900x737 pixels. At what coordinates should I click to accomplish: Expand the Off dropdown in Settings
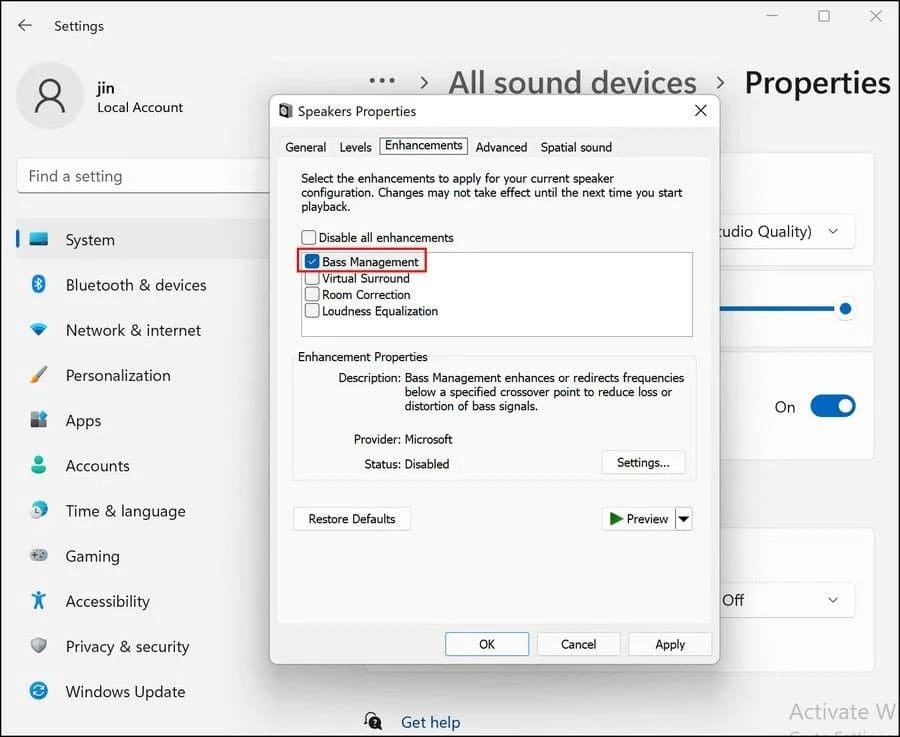[785, 600]
